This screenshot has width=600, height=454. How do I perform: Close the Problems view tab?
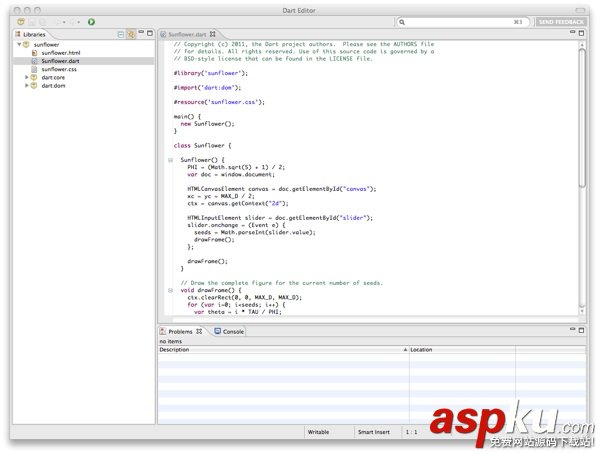(199, 331)
